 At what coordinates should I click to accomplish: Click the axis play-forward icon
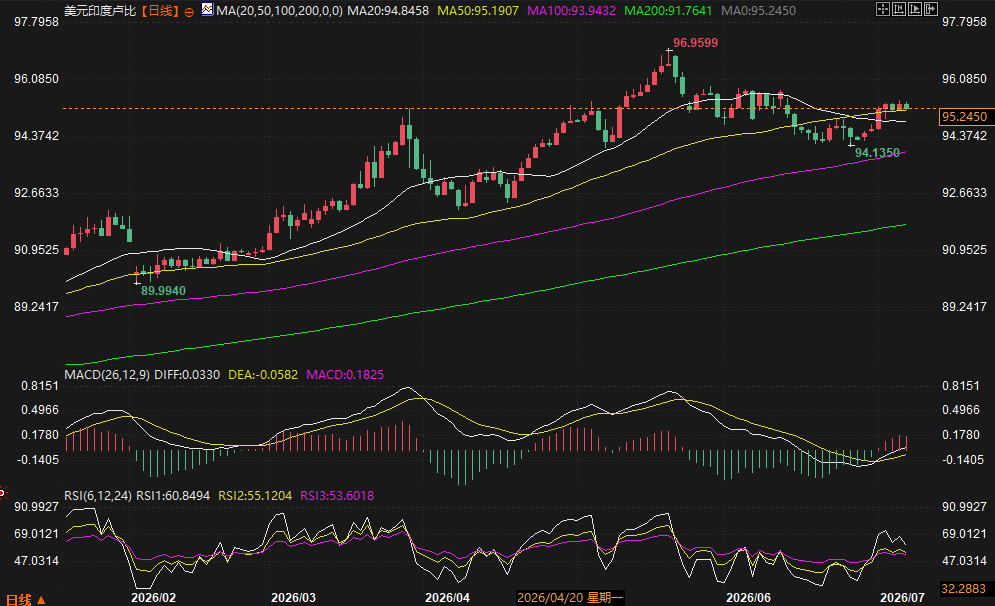(x=915, y=9)
